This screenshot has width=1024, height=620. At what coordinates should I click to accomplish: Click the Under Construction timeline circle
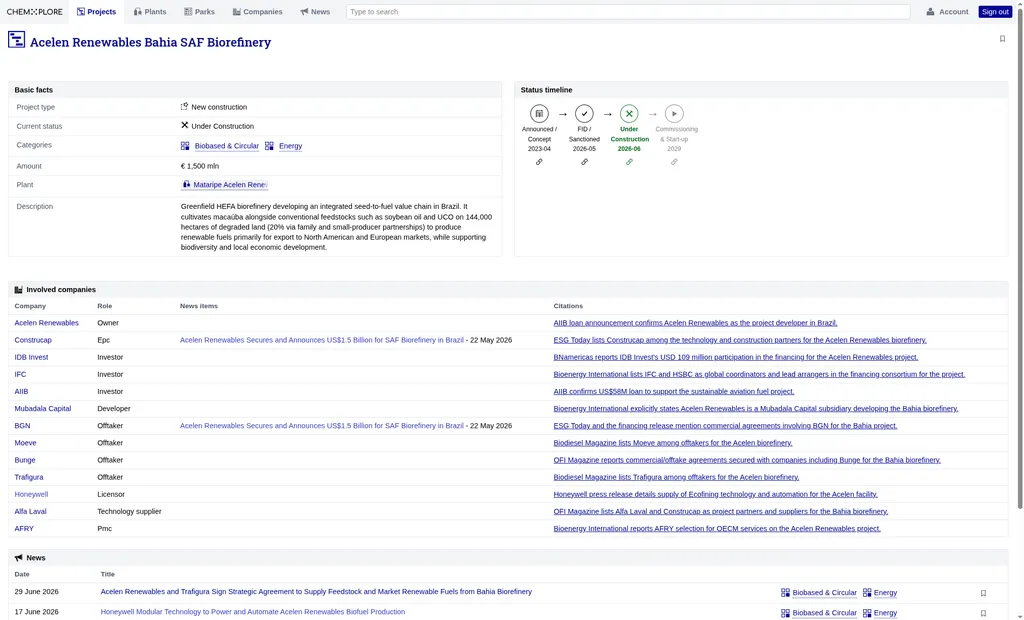point(629,114)
